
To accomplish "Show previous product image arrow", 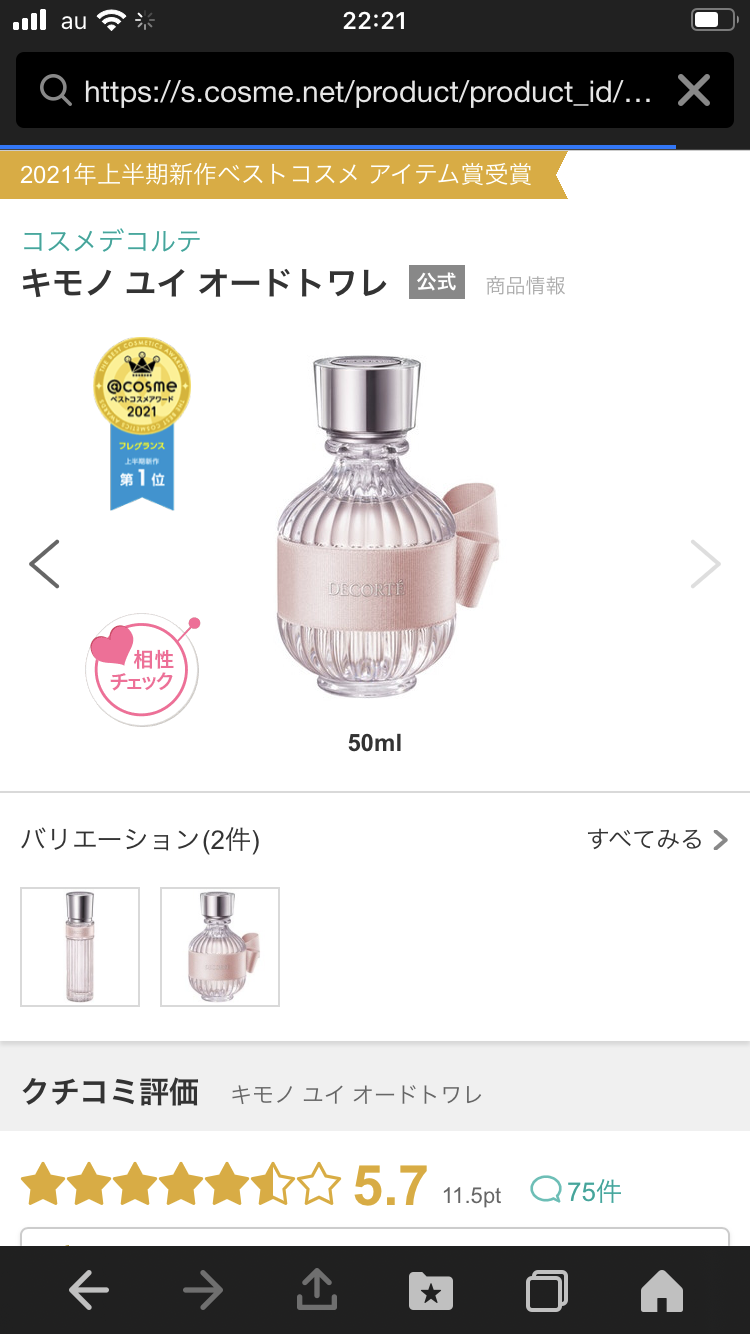I will coord(45,564).
